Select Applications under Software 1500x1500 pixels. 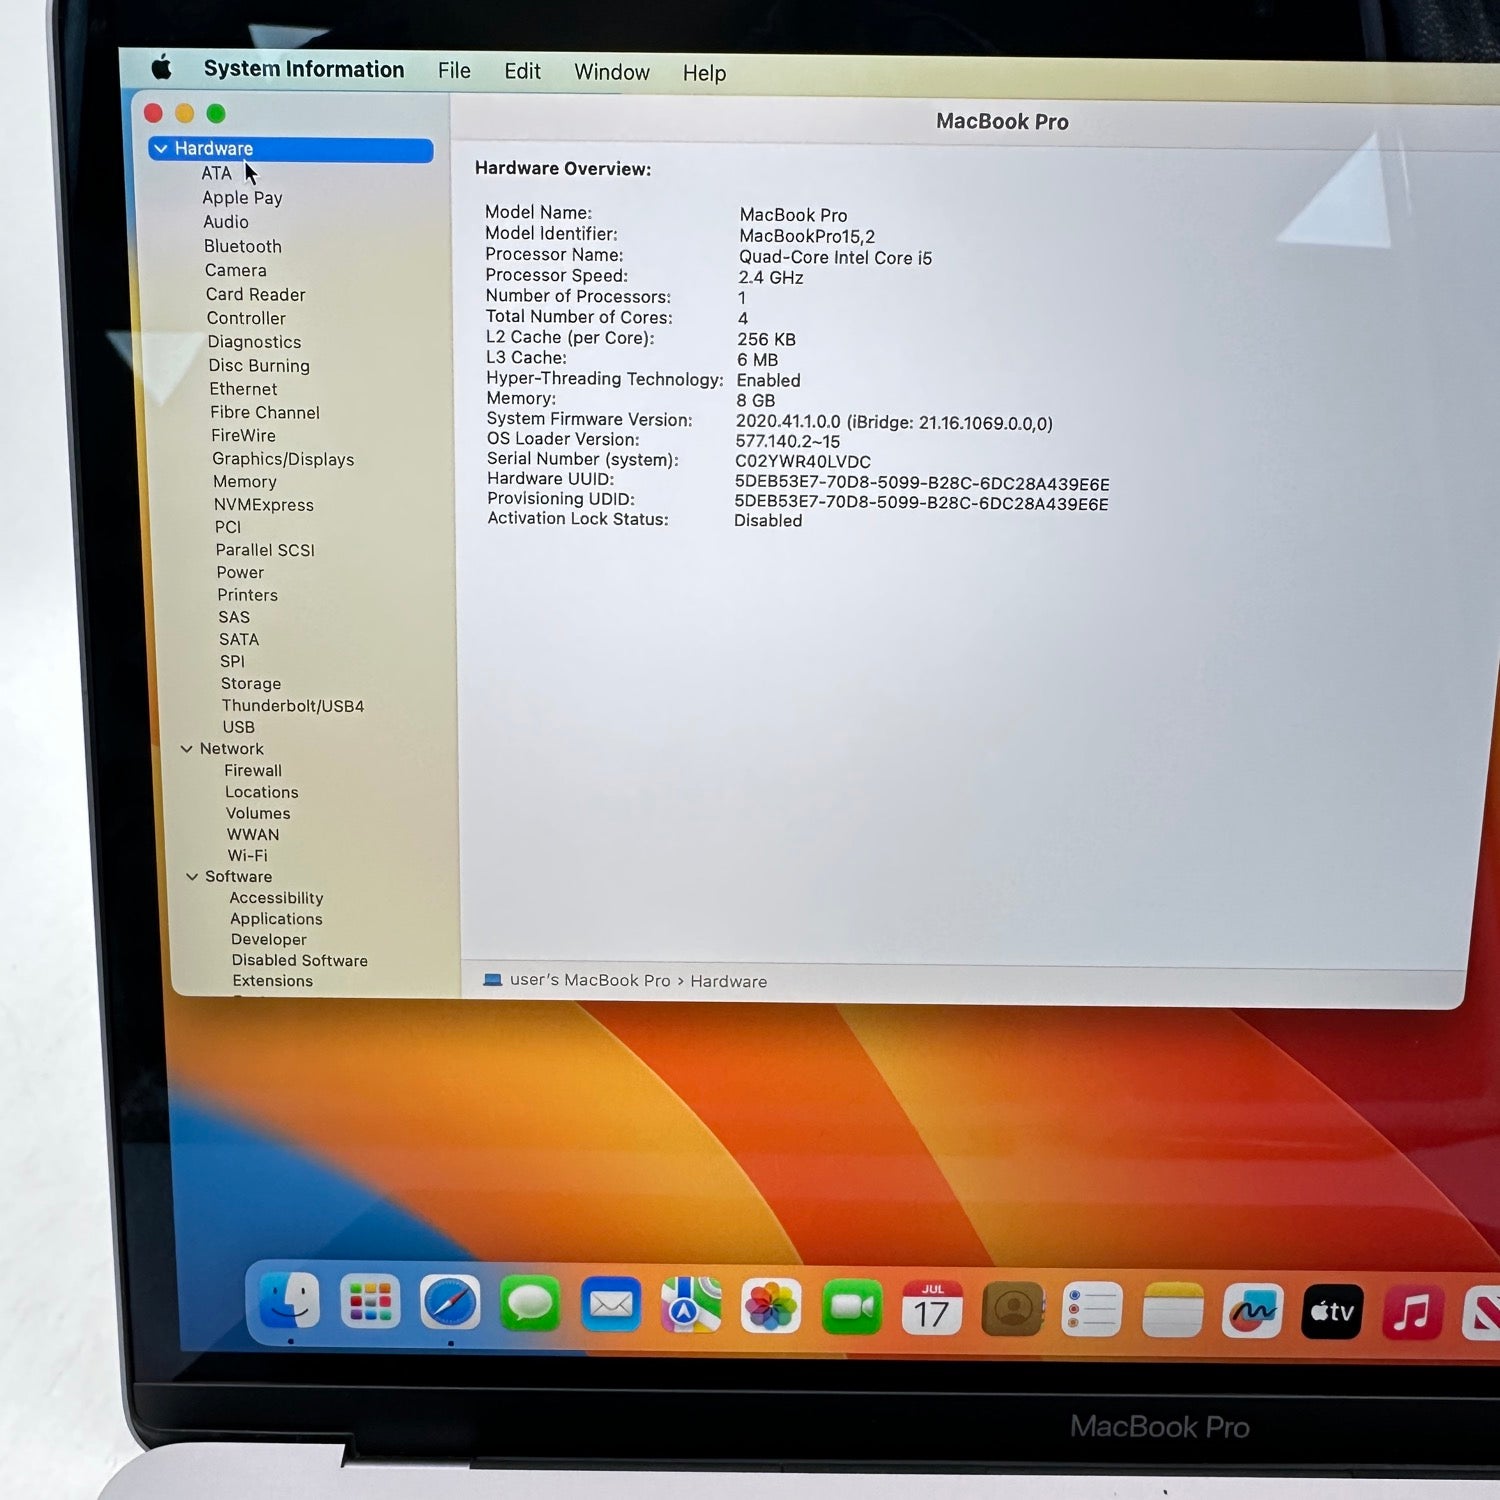pyautogui.click(x=276, y=919)
